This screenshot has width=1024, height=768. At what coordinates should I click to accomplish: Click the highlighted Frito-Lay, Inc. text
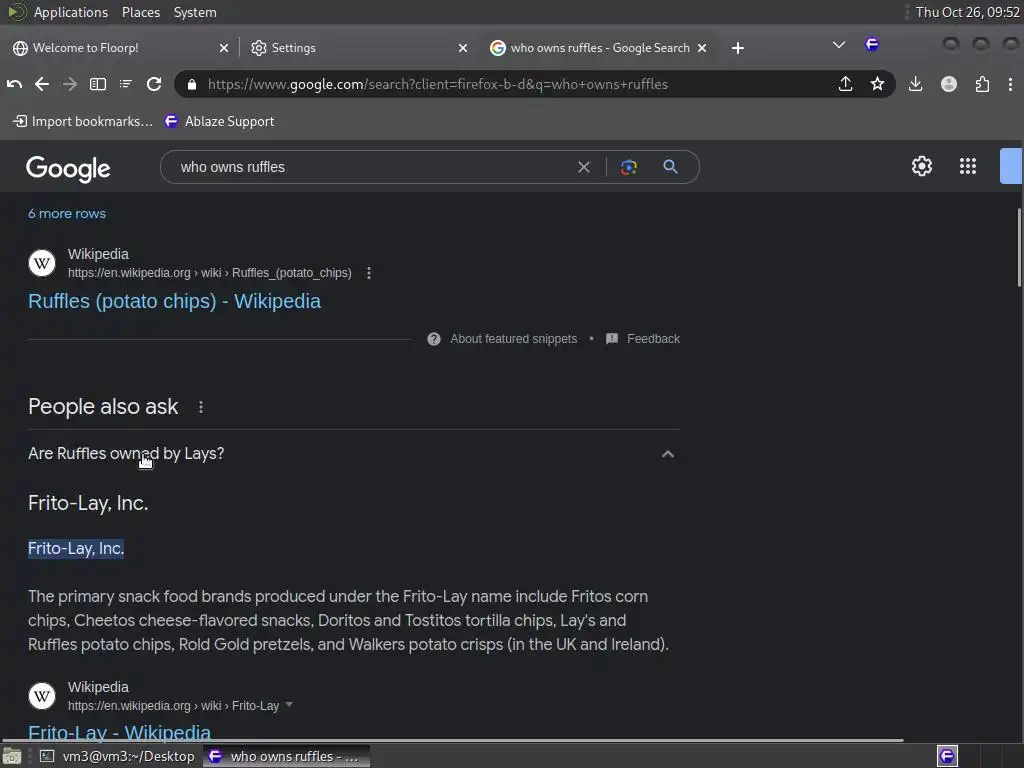[76, 548]
